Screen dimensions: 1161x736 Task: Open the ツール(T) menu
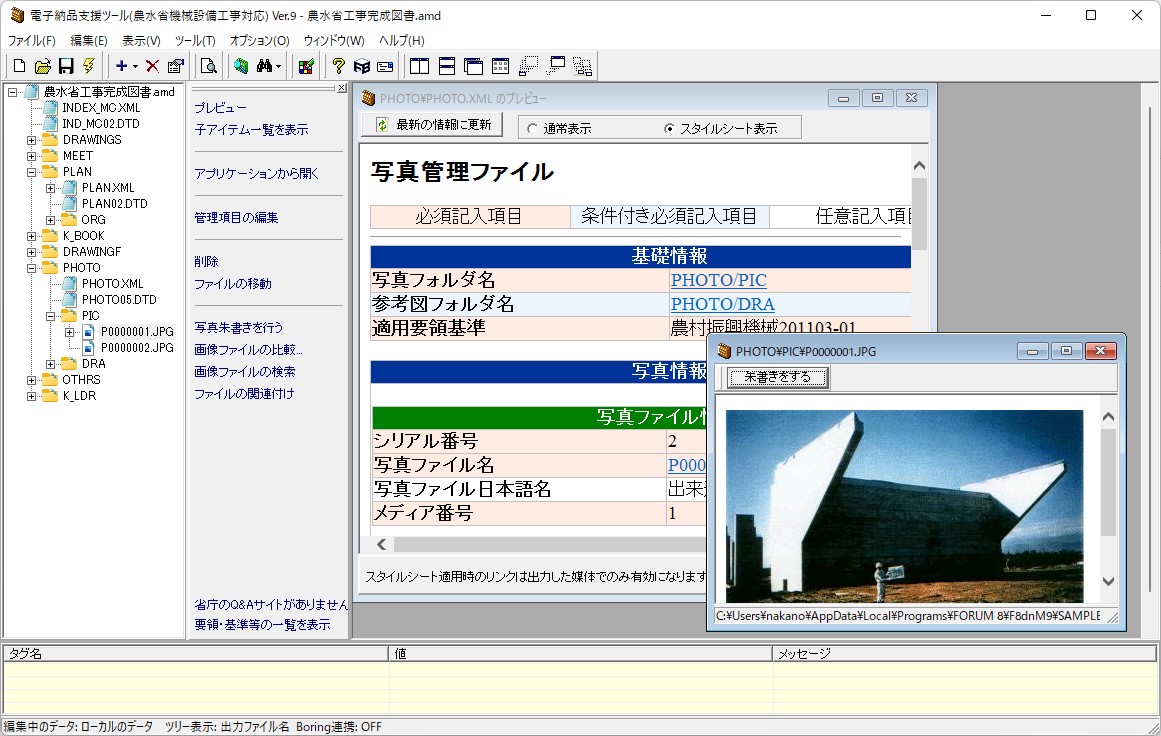[195, 41]
